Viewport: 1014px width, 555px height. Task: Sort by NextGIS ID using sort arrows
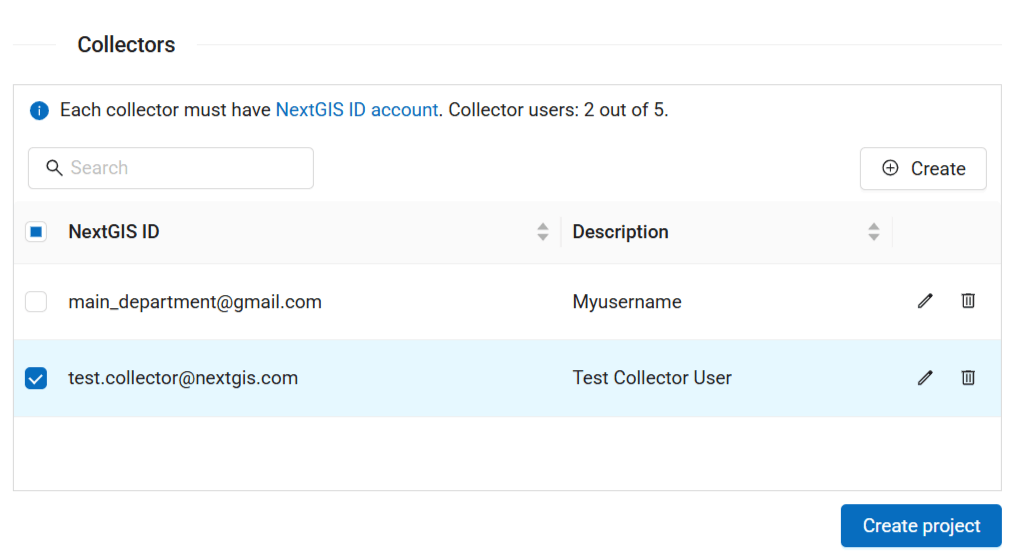(x=543, y=232)
